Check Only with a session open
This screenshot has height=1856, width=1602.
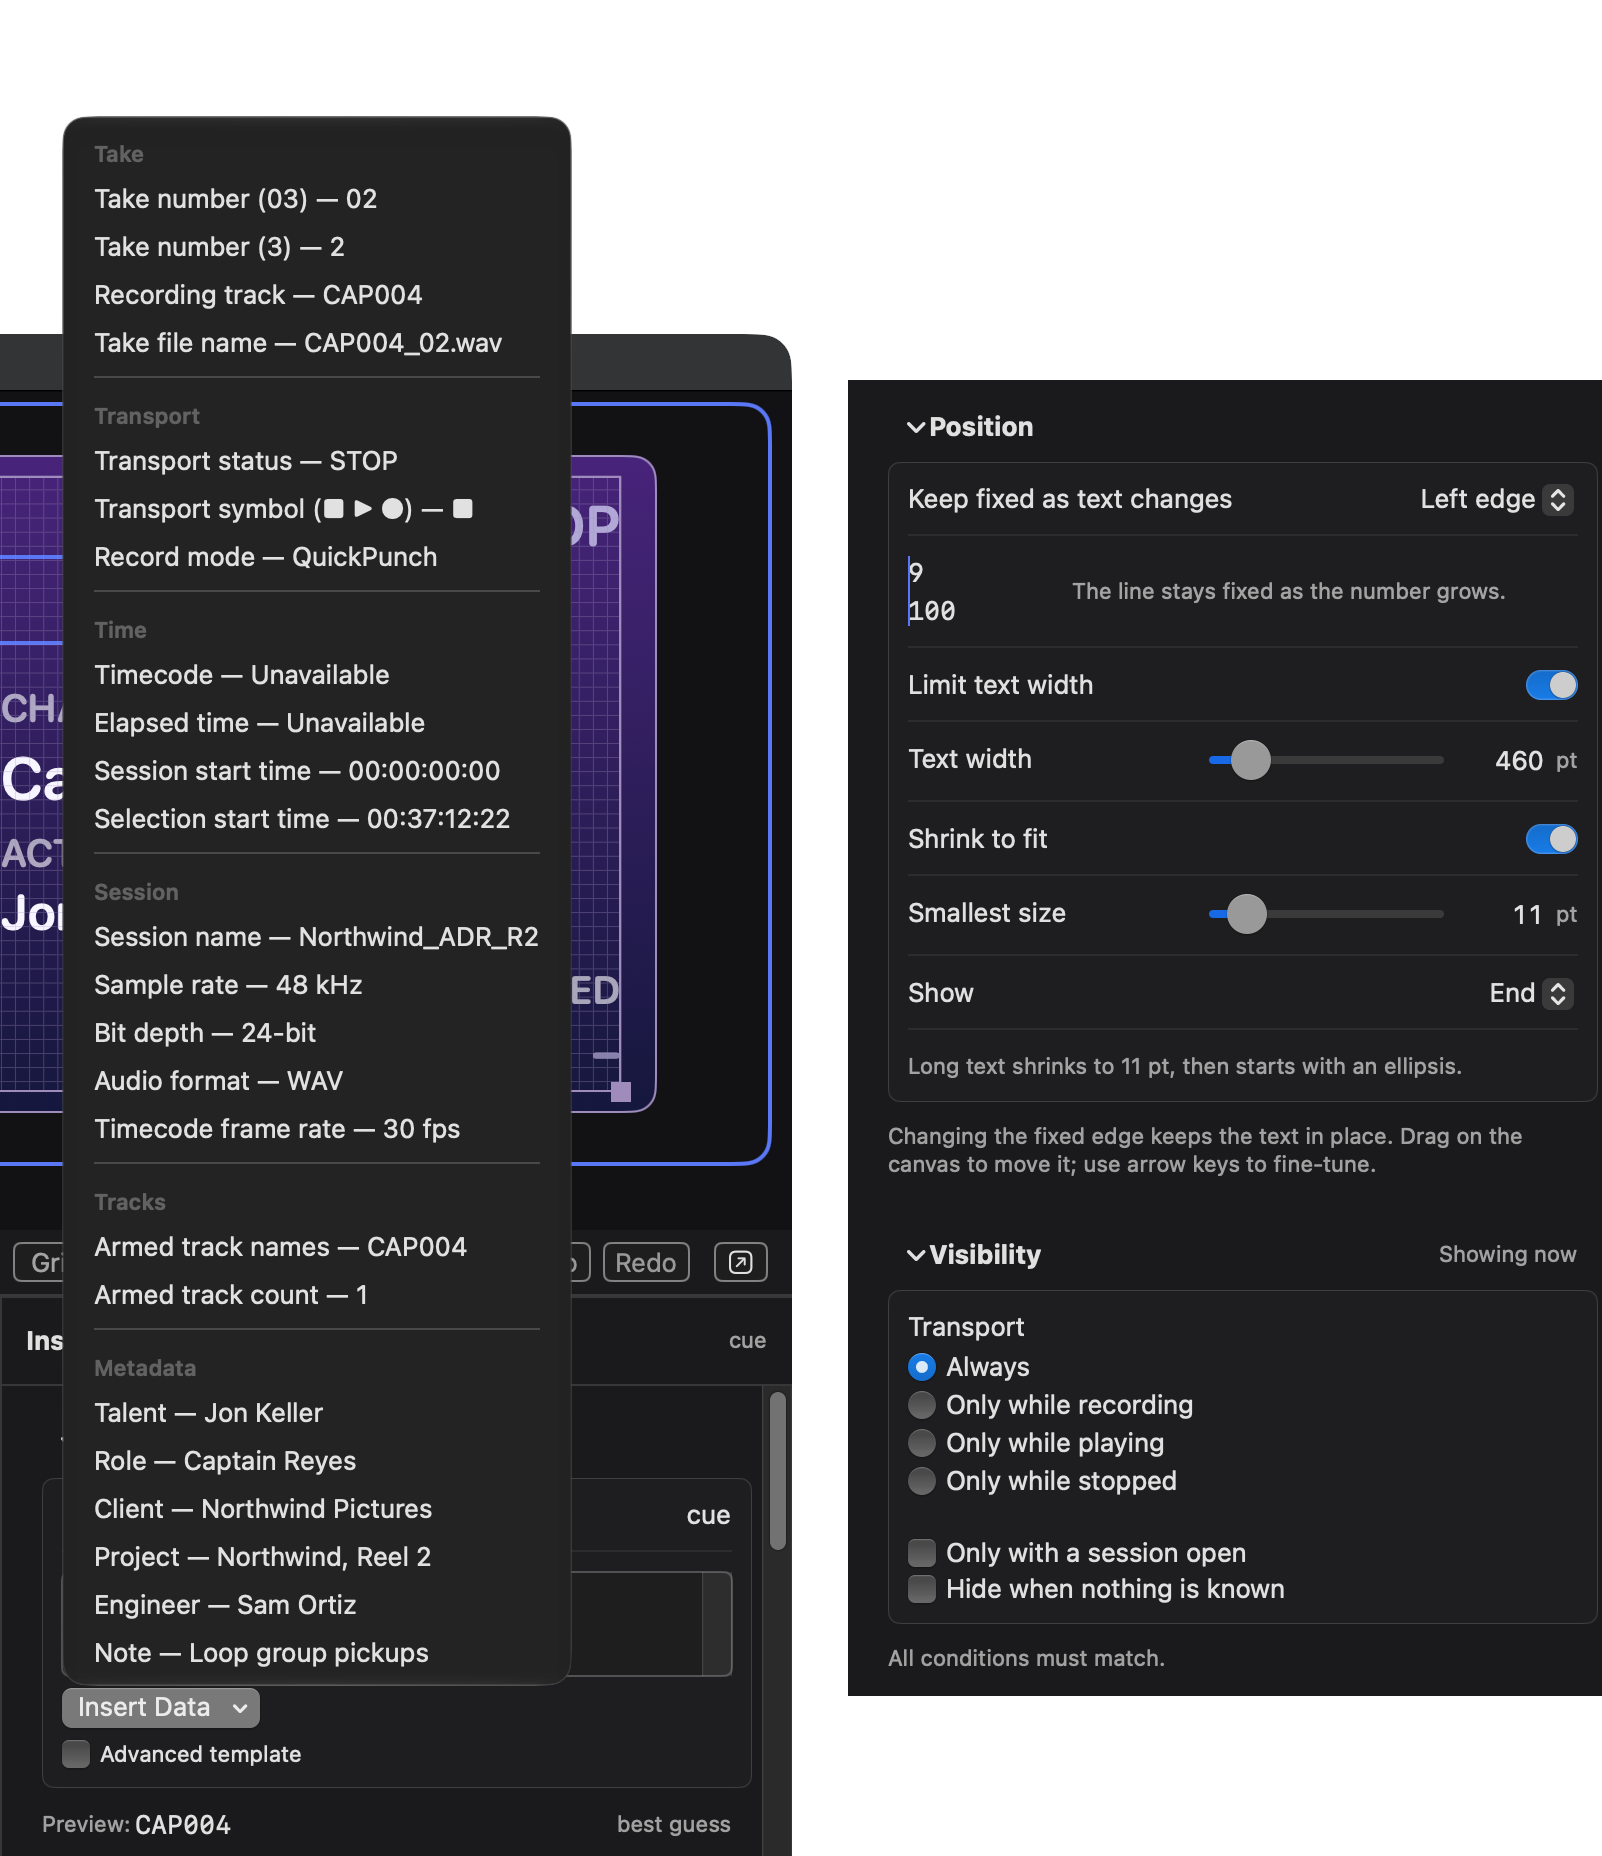(922, 1553)
